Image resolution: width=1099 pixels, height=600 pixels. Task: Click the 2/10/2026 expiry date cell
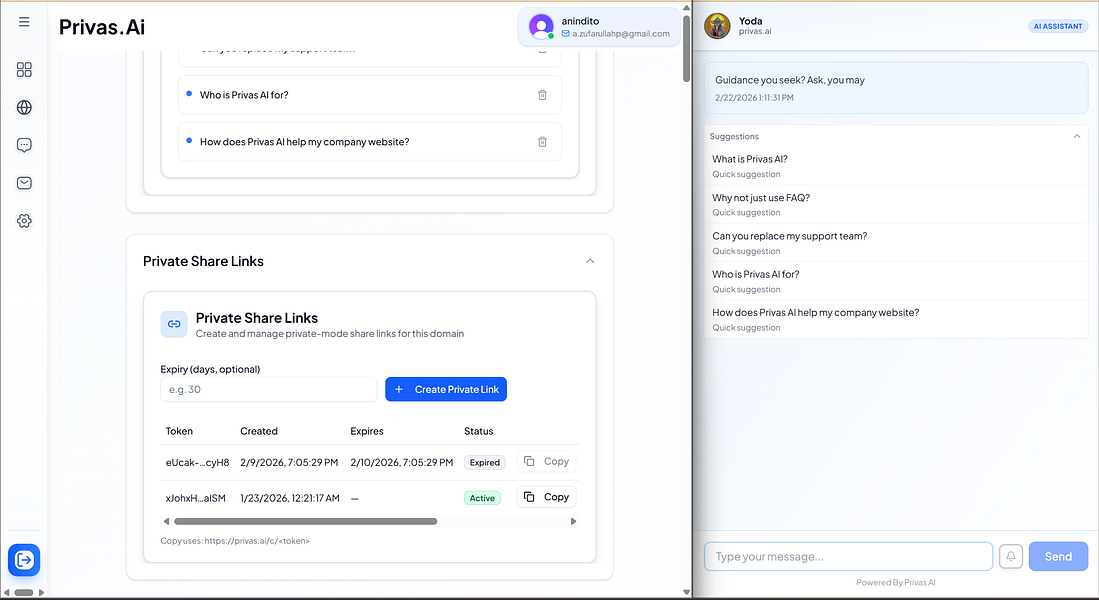click(x=402, y=463)
